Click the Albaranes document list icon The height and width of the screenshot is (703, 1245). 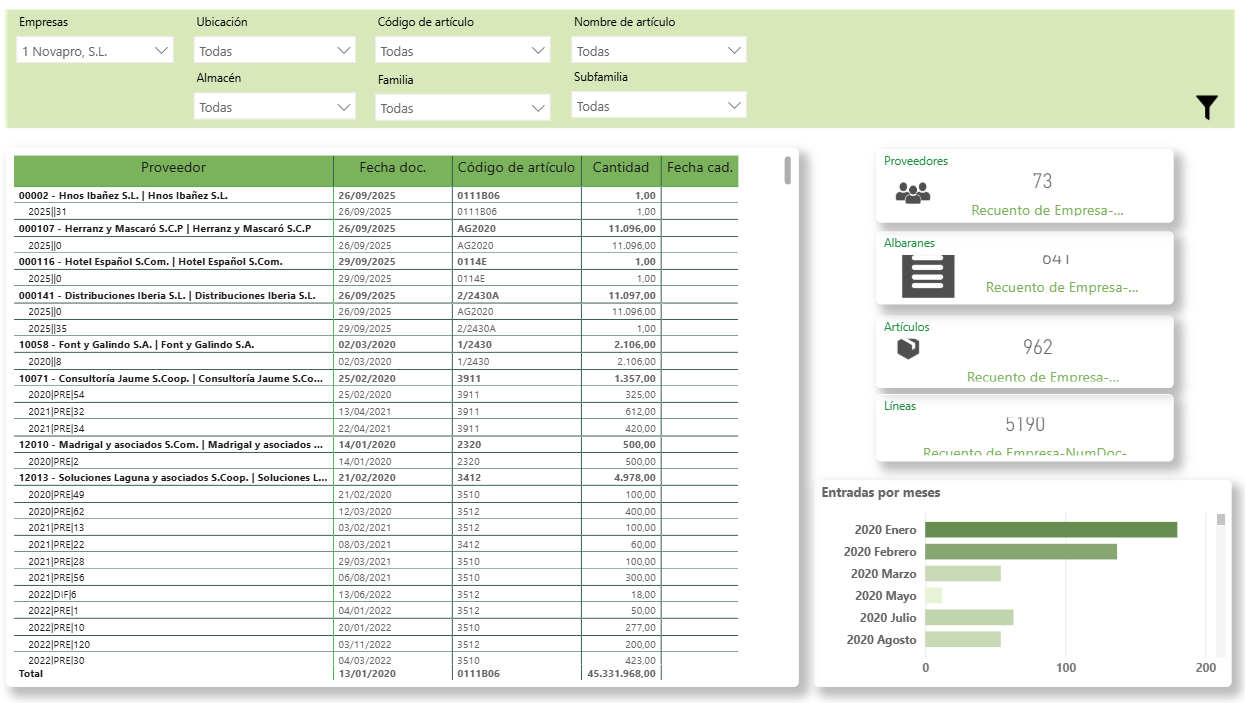coord(928,276)
